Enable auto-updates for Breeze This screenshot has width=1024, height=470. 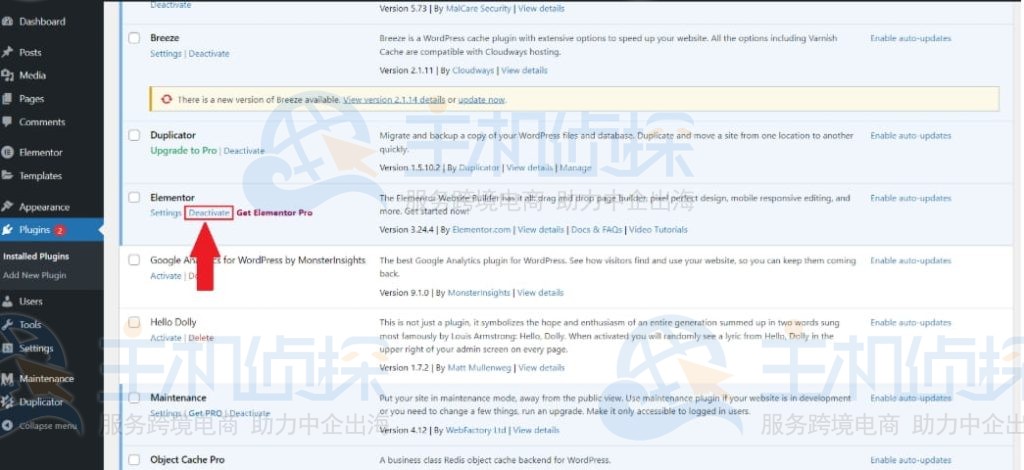[x=910, y=39]
